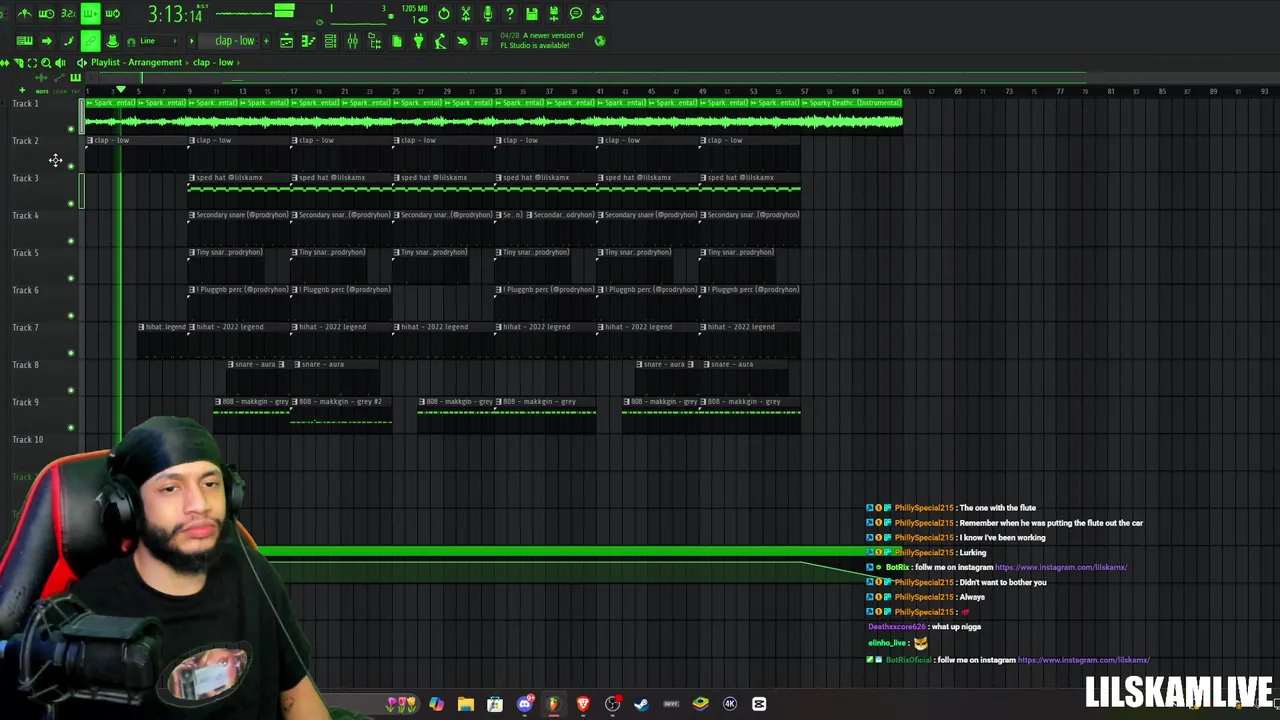The width and height of the screenshot is (1280, 720).
Task: Open Steam from the taskbar
Action: [x=641, y=704]
